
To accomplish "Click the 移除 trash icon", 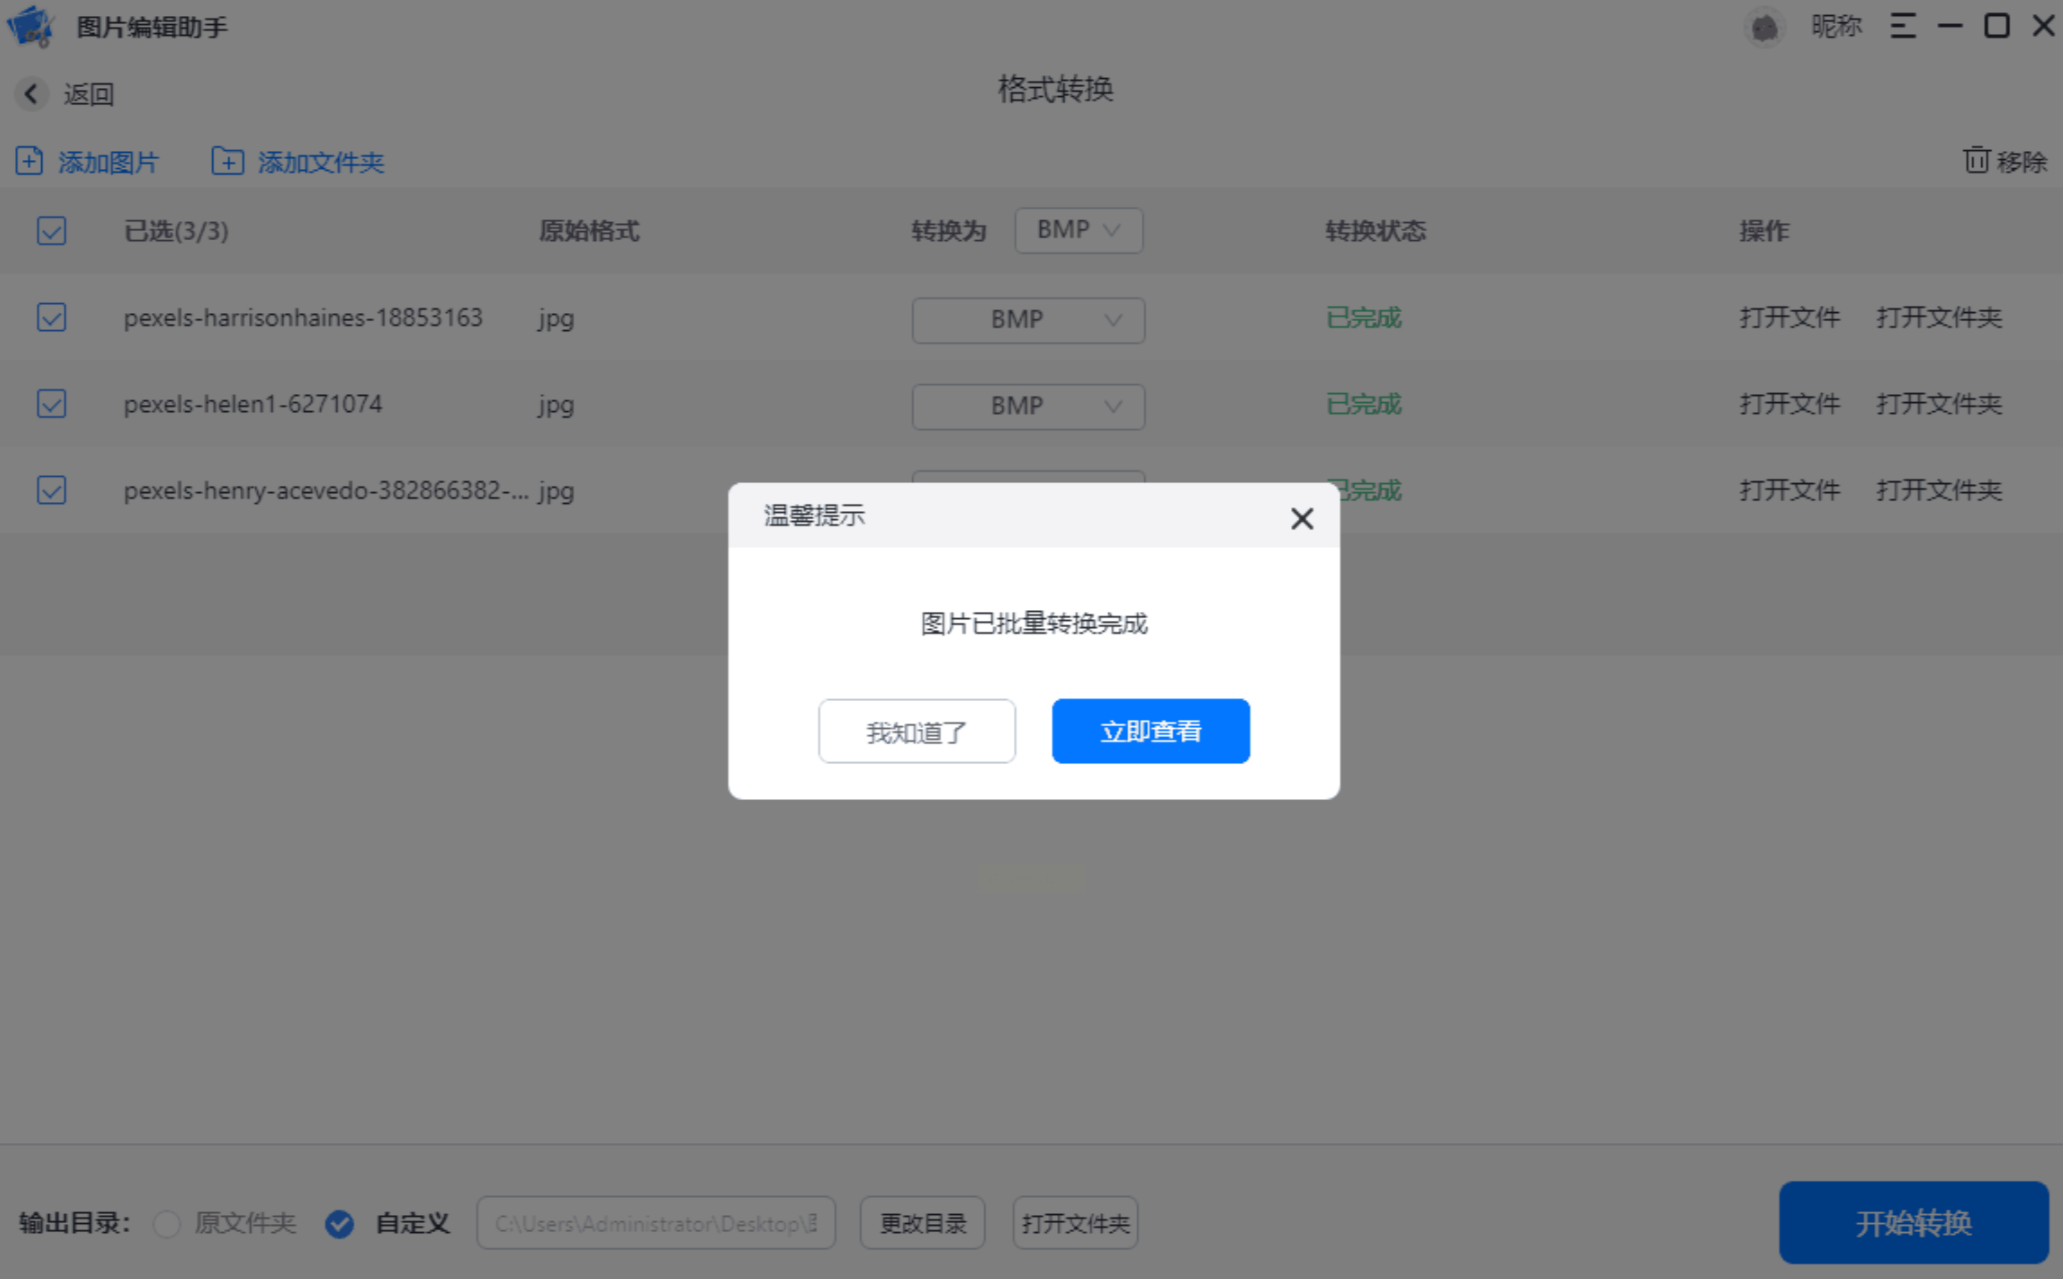I will [x=1975, y=160].
